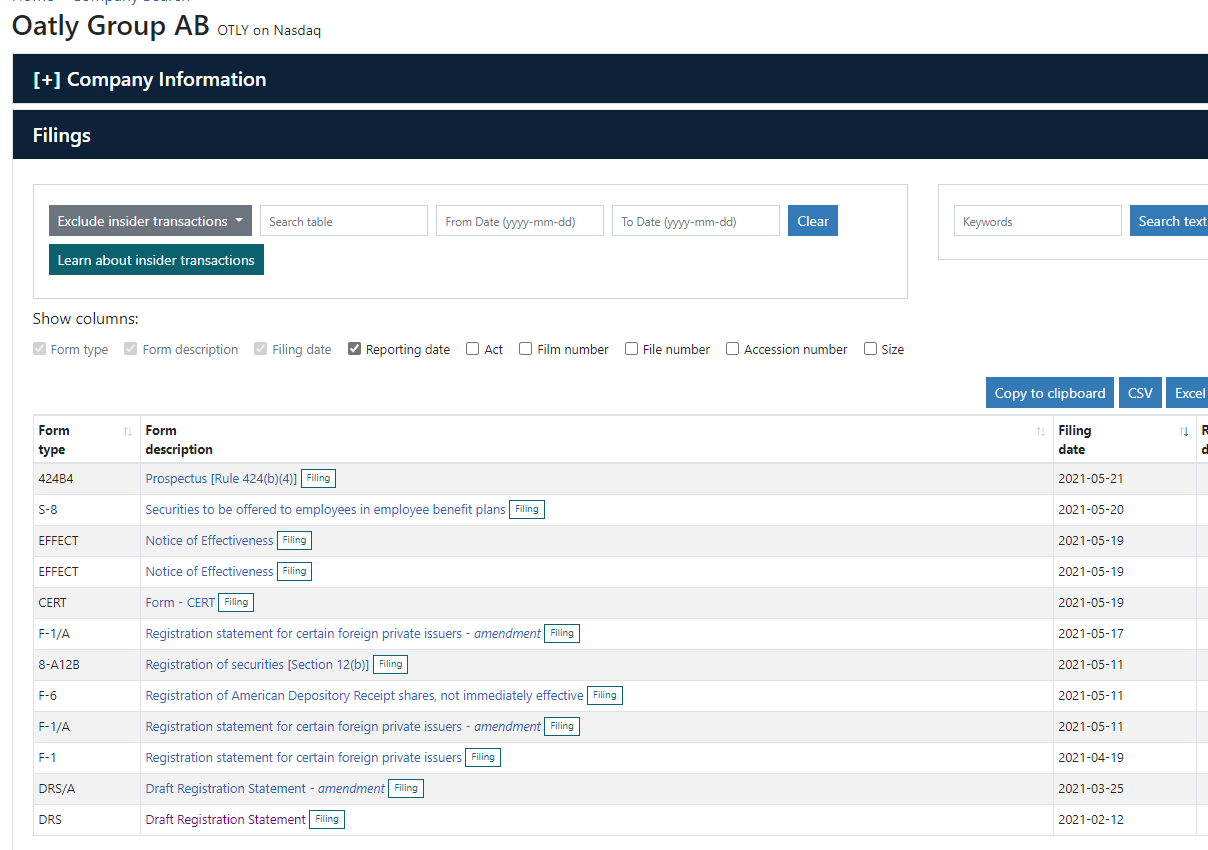
Task: Focus the To Date input
Action: 696,221
